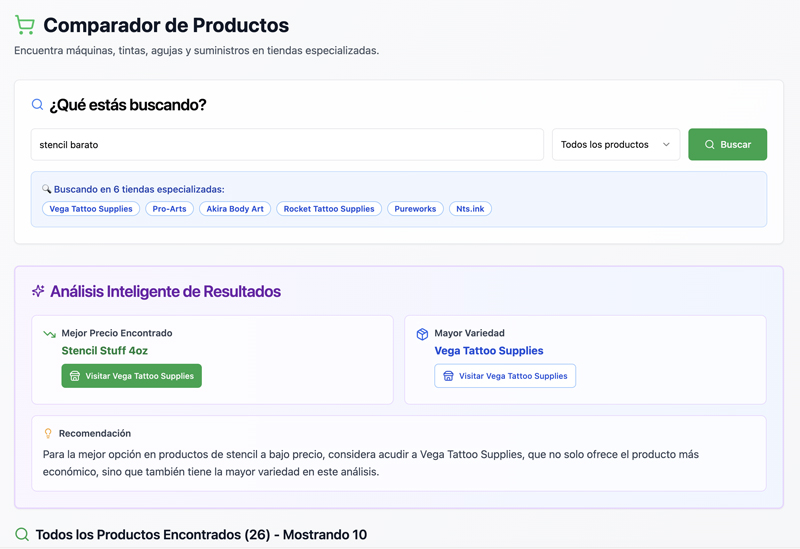This screenshot has height=549, width=800.
Task: Open the 'Todos los productos' category dropdown
Action: pos(615,145)
